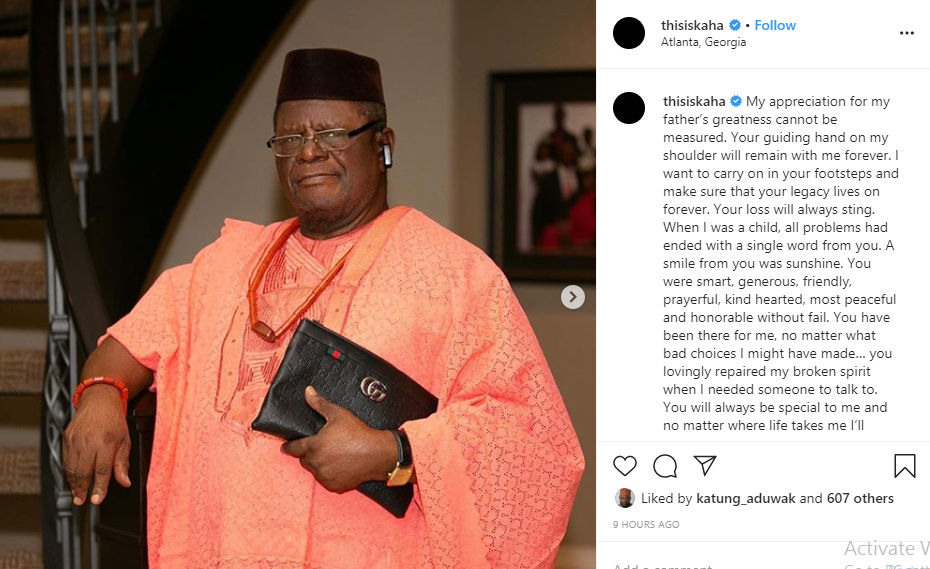The height and width of the screenshot is (569, 930).
Task: Click the photo of the man in orange attire
Action: point(298,285)
